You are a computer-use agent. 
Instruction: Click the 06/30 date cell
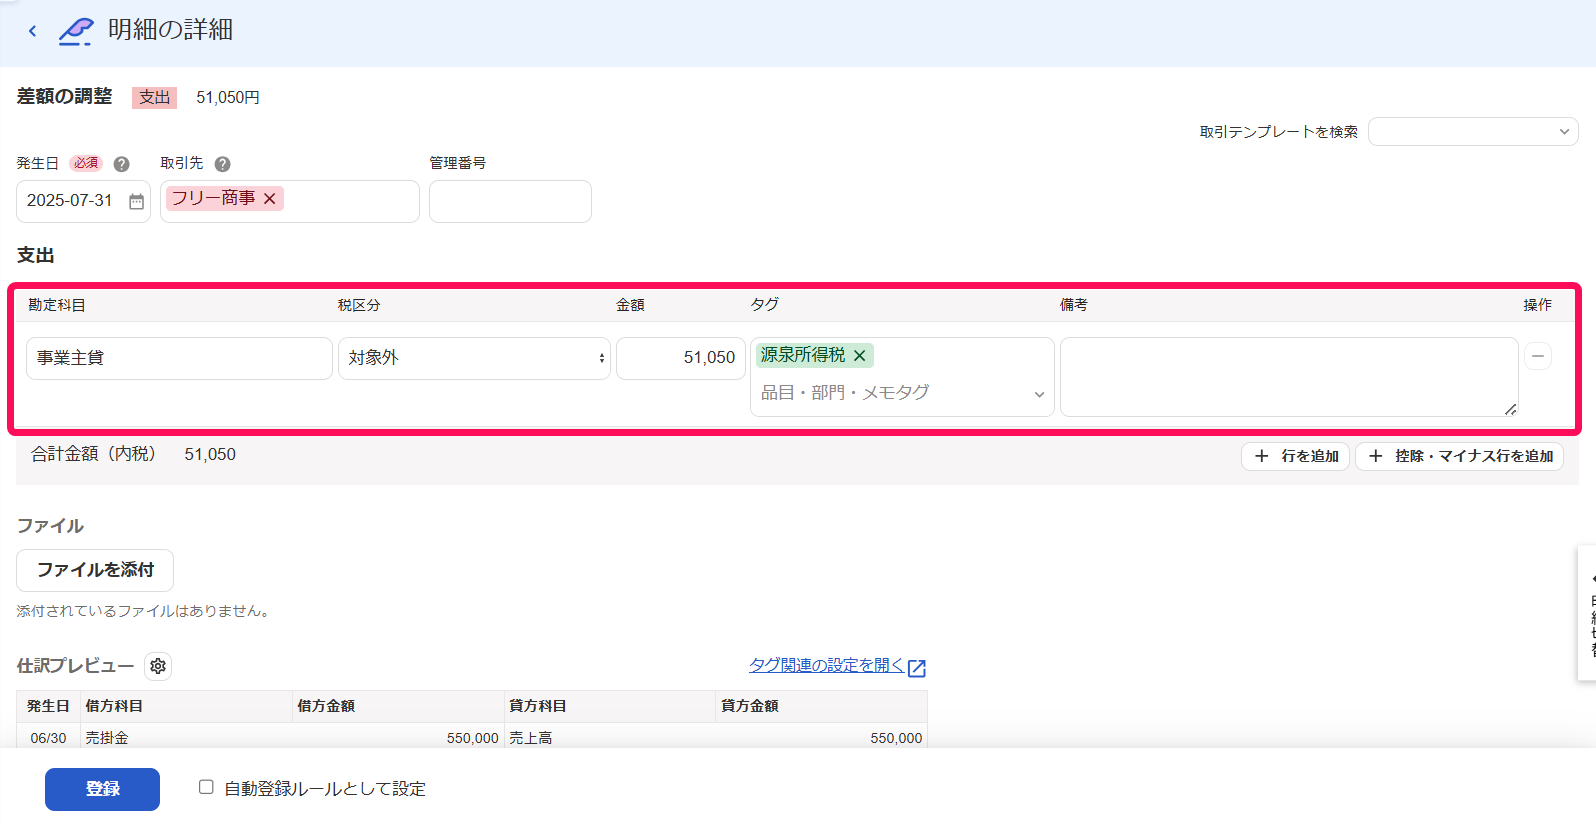[48, 738]
